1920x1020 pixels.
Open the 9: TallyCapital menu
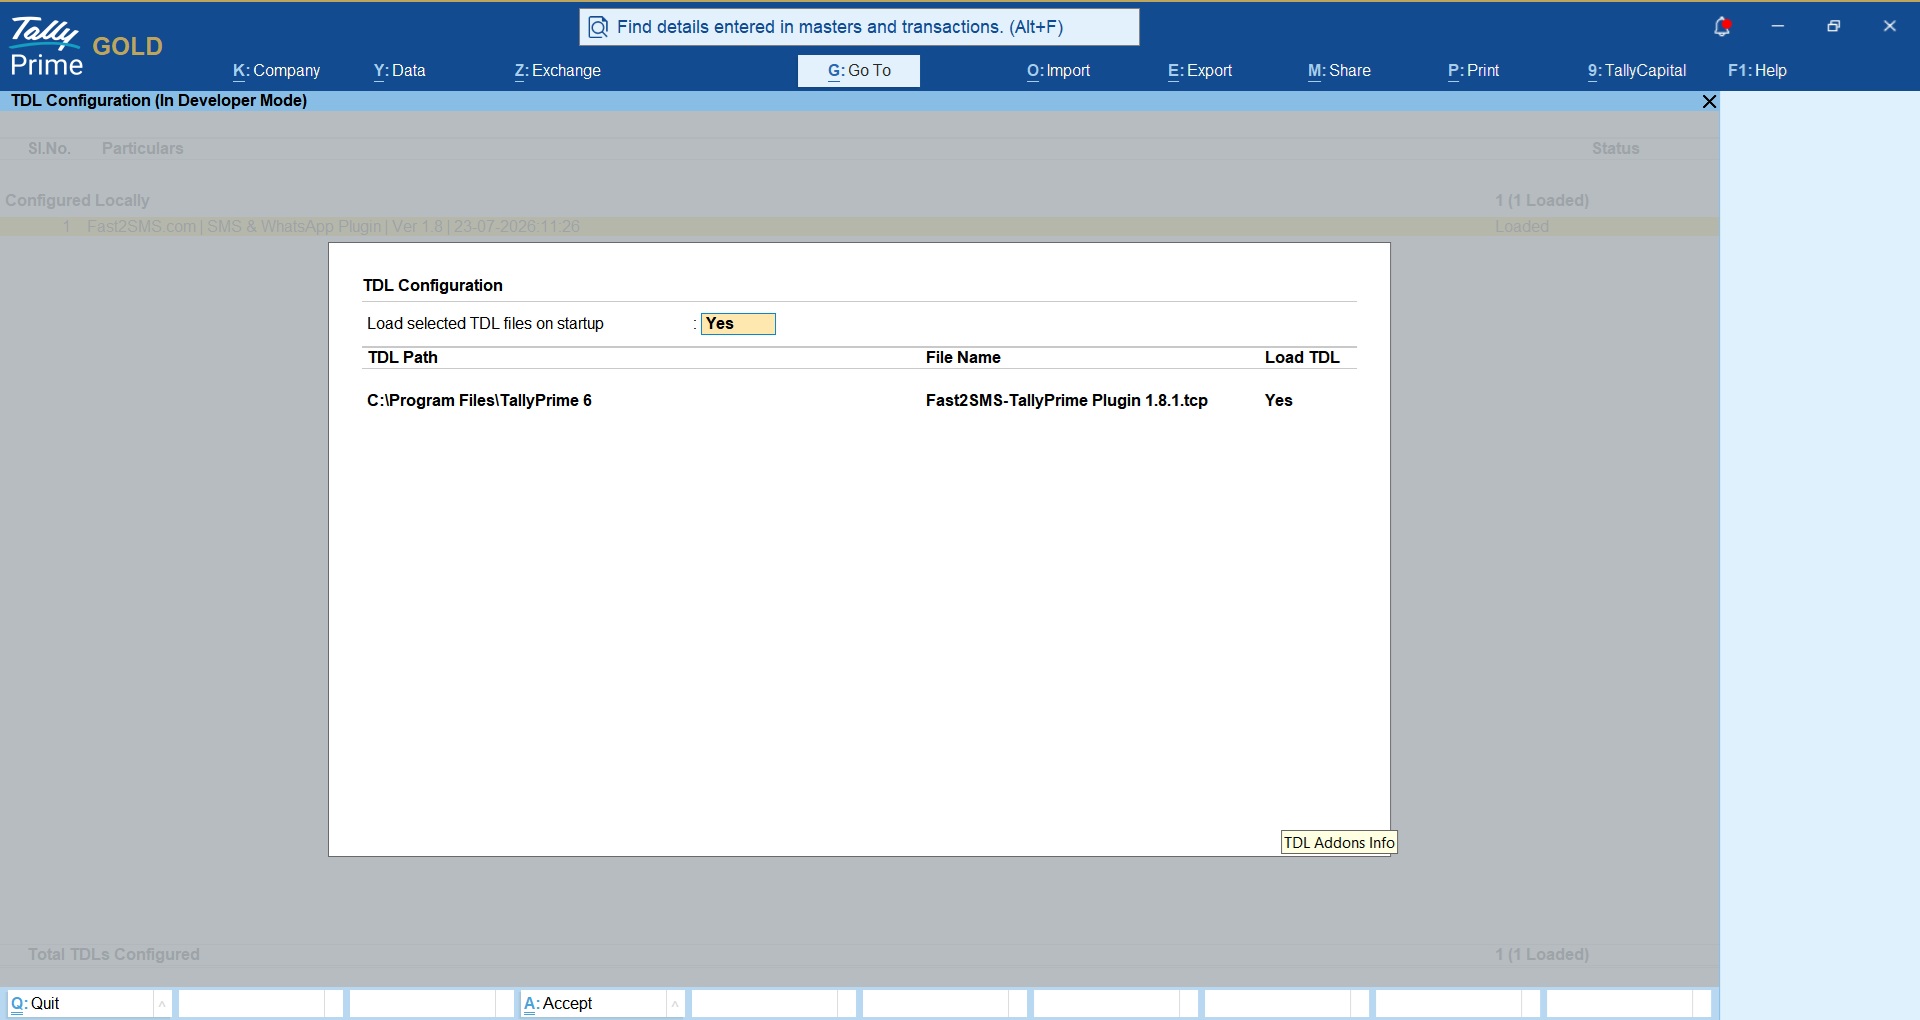(x=1636, y=71)
